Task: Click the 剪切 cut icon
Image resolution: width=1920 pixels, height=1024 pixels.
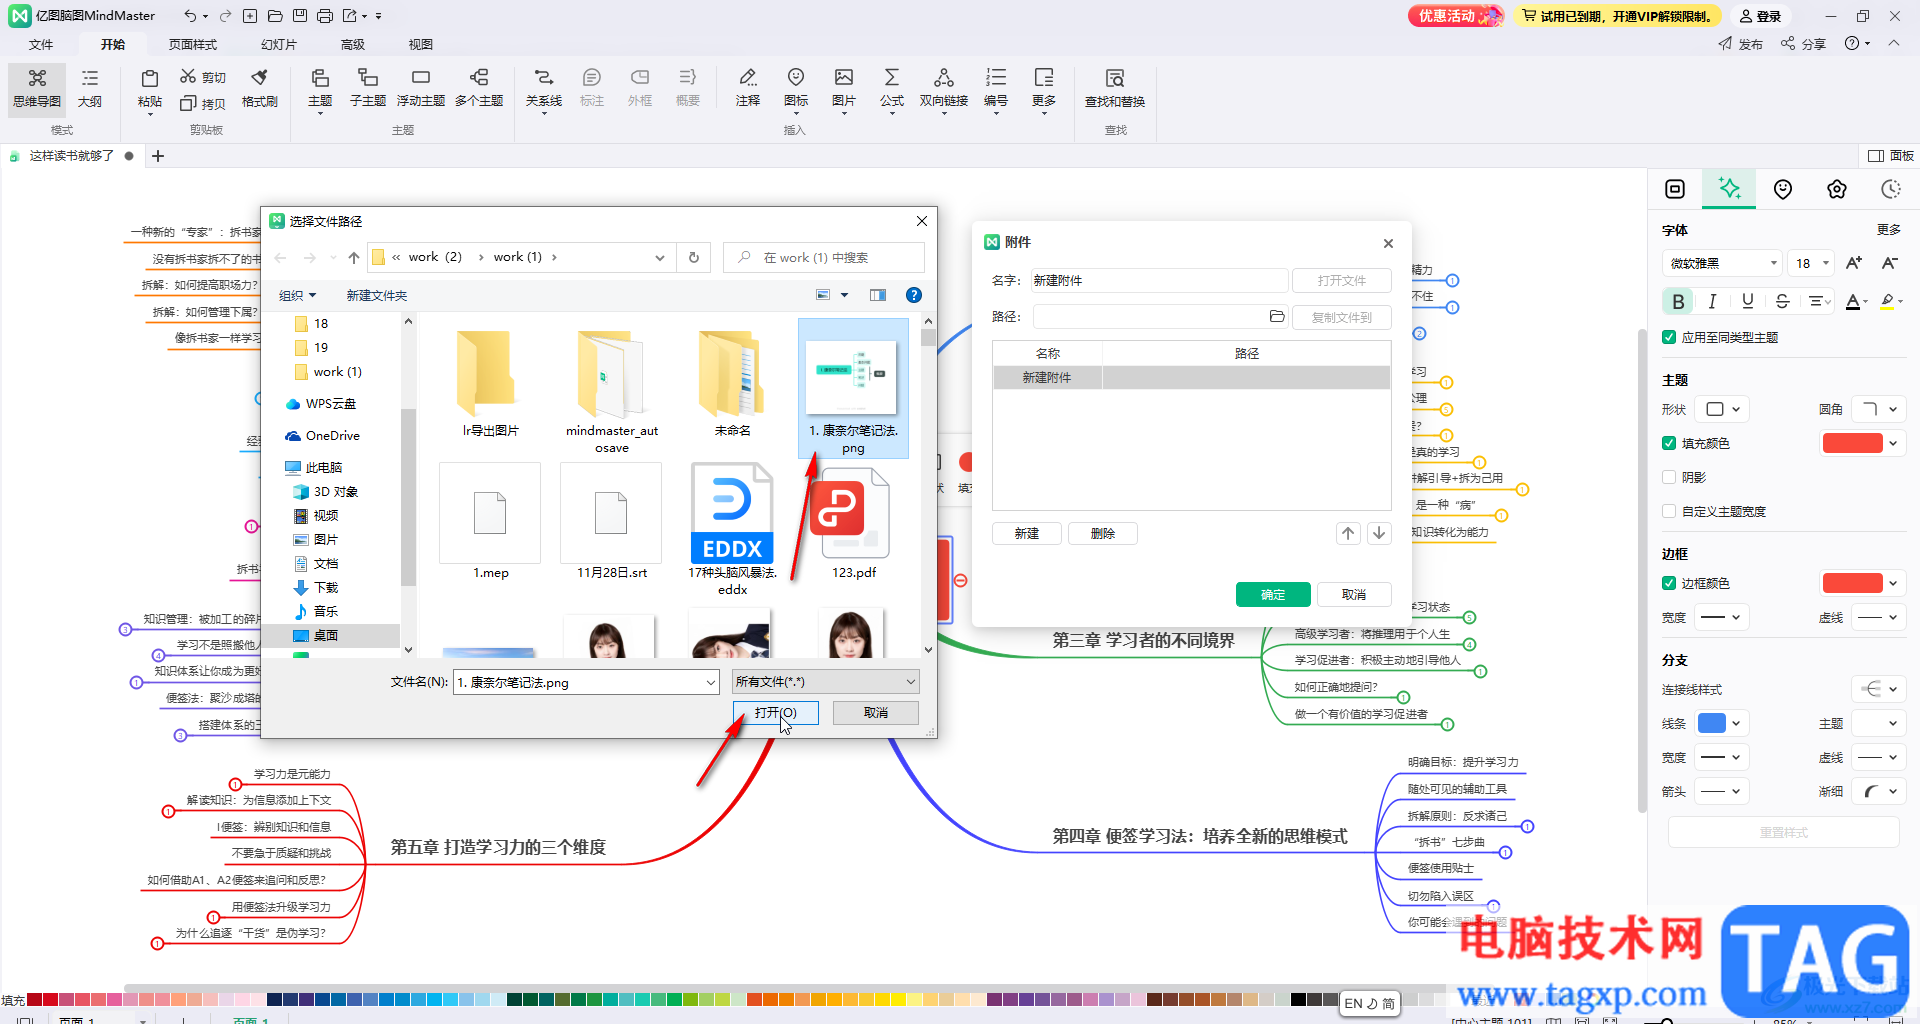Action: tap(203, 77)
